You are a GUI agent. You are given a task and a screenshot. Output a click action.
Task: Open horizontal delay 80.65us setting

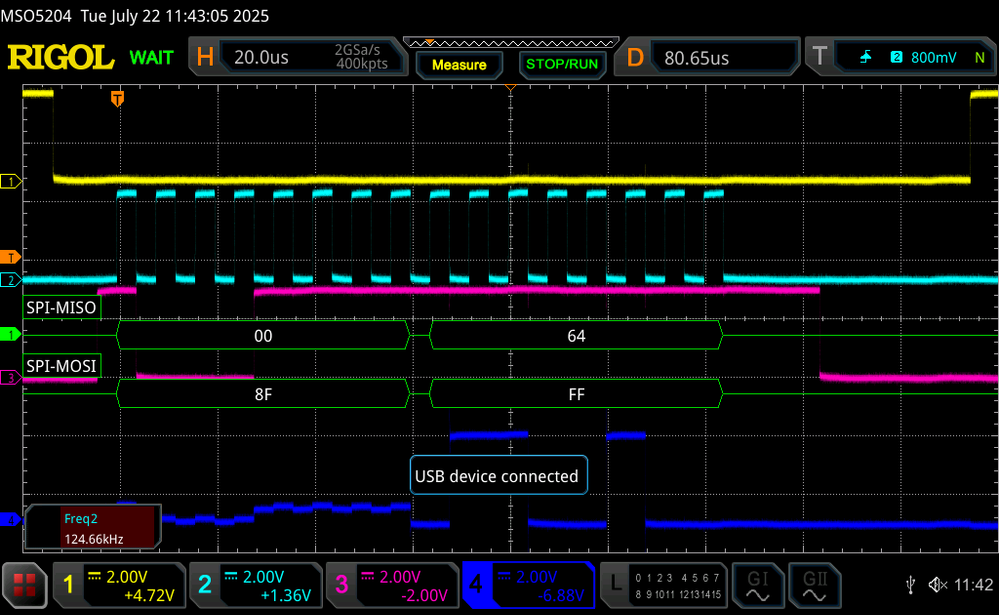click(x=696, y=58)
